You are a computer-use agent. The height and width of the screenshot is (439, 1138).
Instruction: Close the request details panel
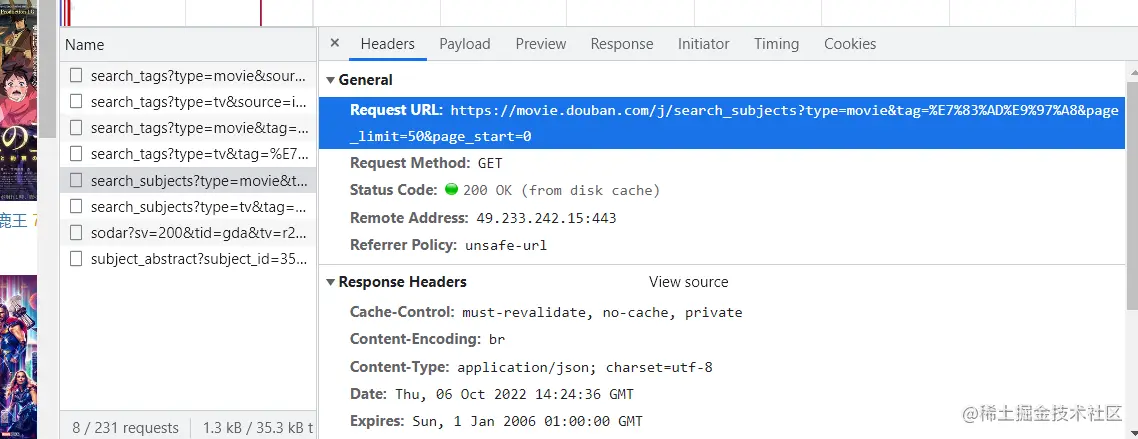click(335, 43)
